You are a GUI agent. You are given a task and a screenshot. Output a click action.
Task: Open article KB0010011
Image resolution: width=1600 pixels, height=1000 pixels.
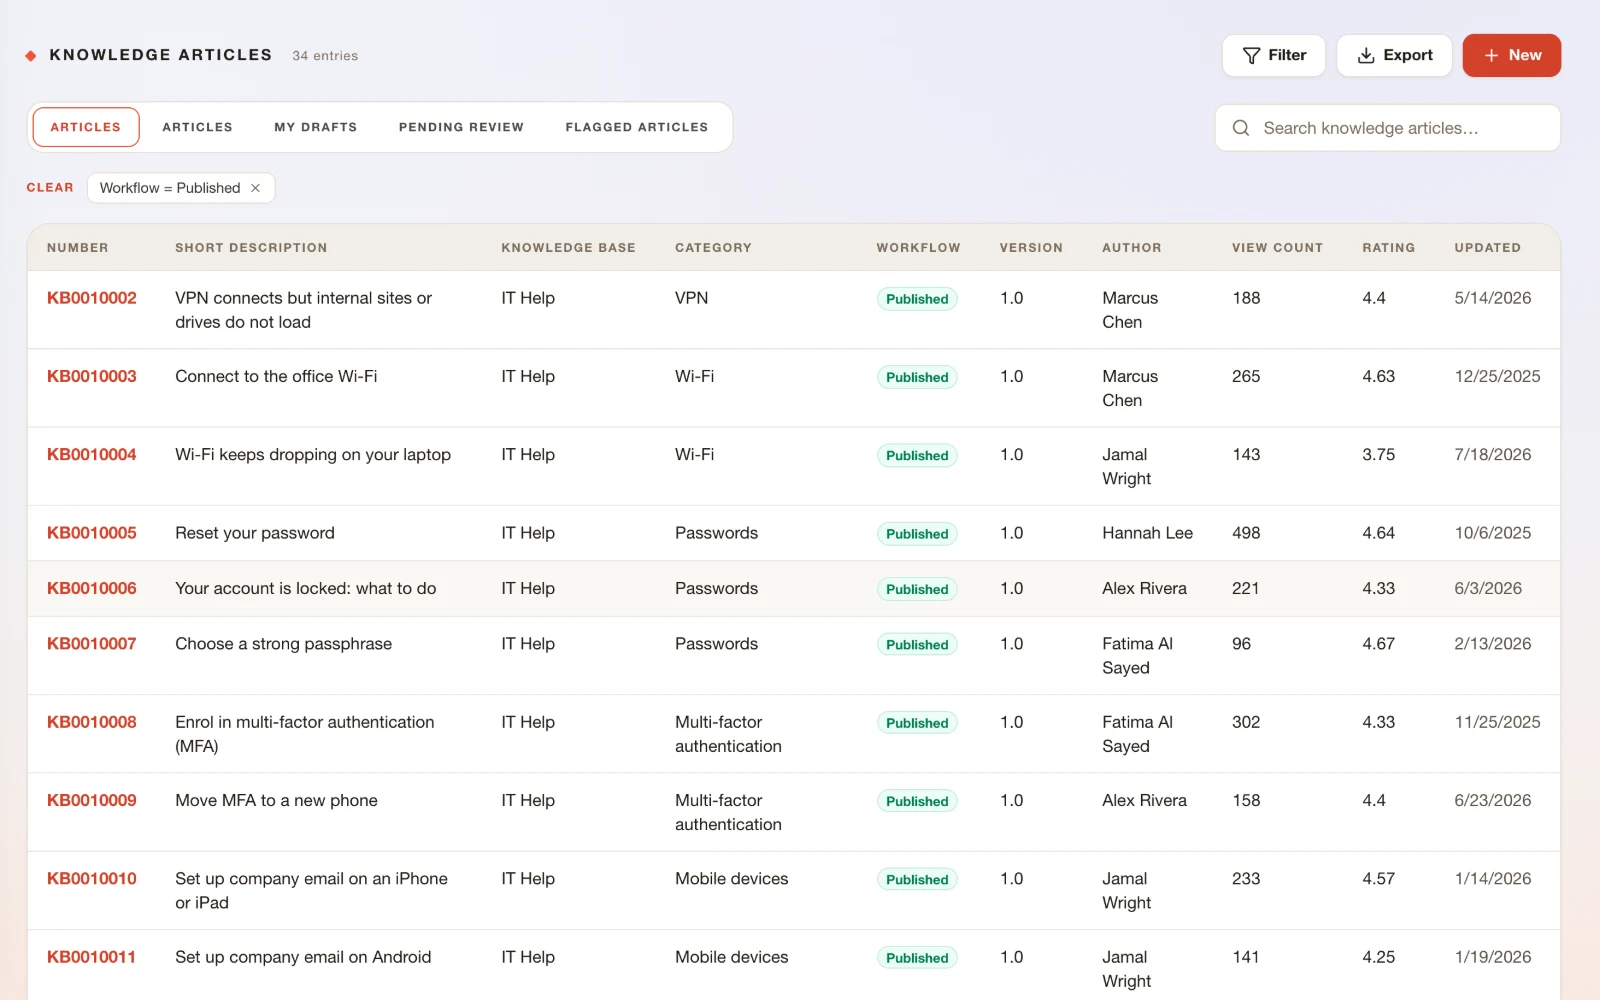point(92,957)
